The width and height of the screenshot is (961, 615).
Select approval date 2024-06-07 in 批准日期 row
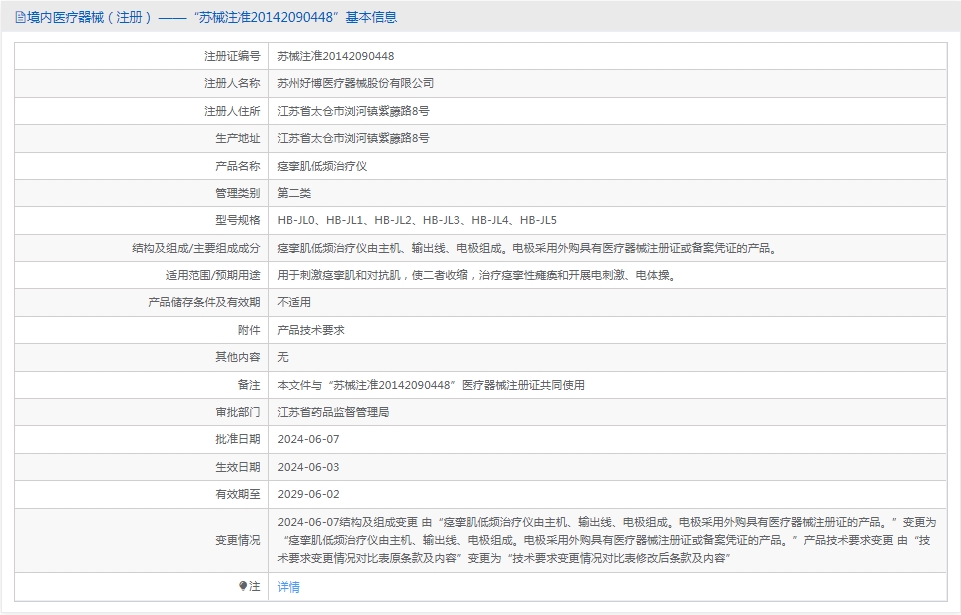click(x=308, y=439)
